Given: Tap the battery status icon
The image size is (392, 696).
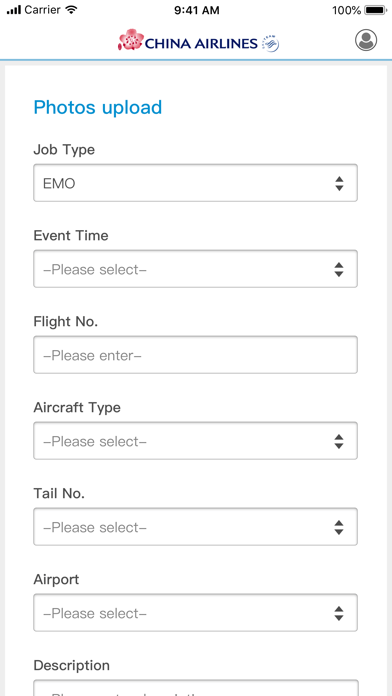Looking at the screenshot, I should (376, 10).
